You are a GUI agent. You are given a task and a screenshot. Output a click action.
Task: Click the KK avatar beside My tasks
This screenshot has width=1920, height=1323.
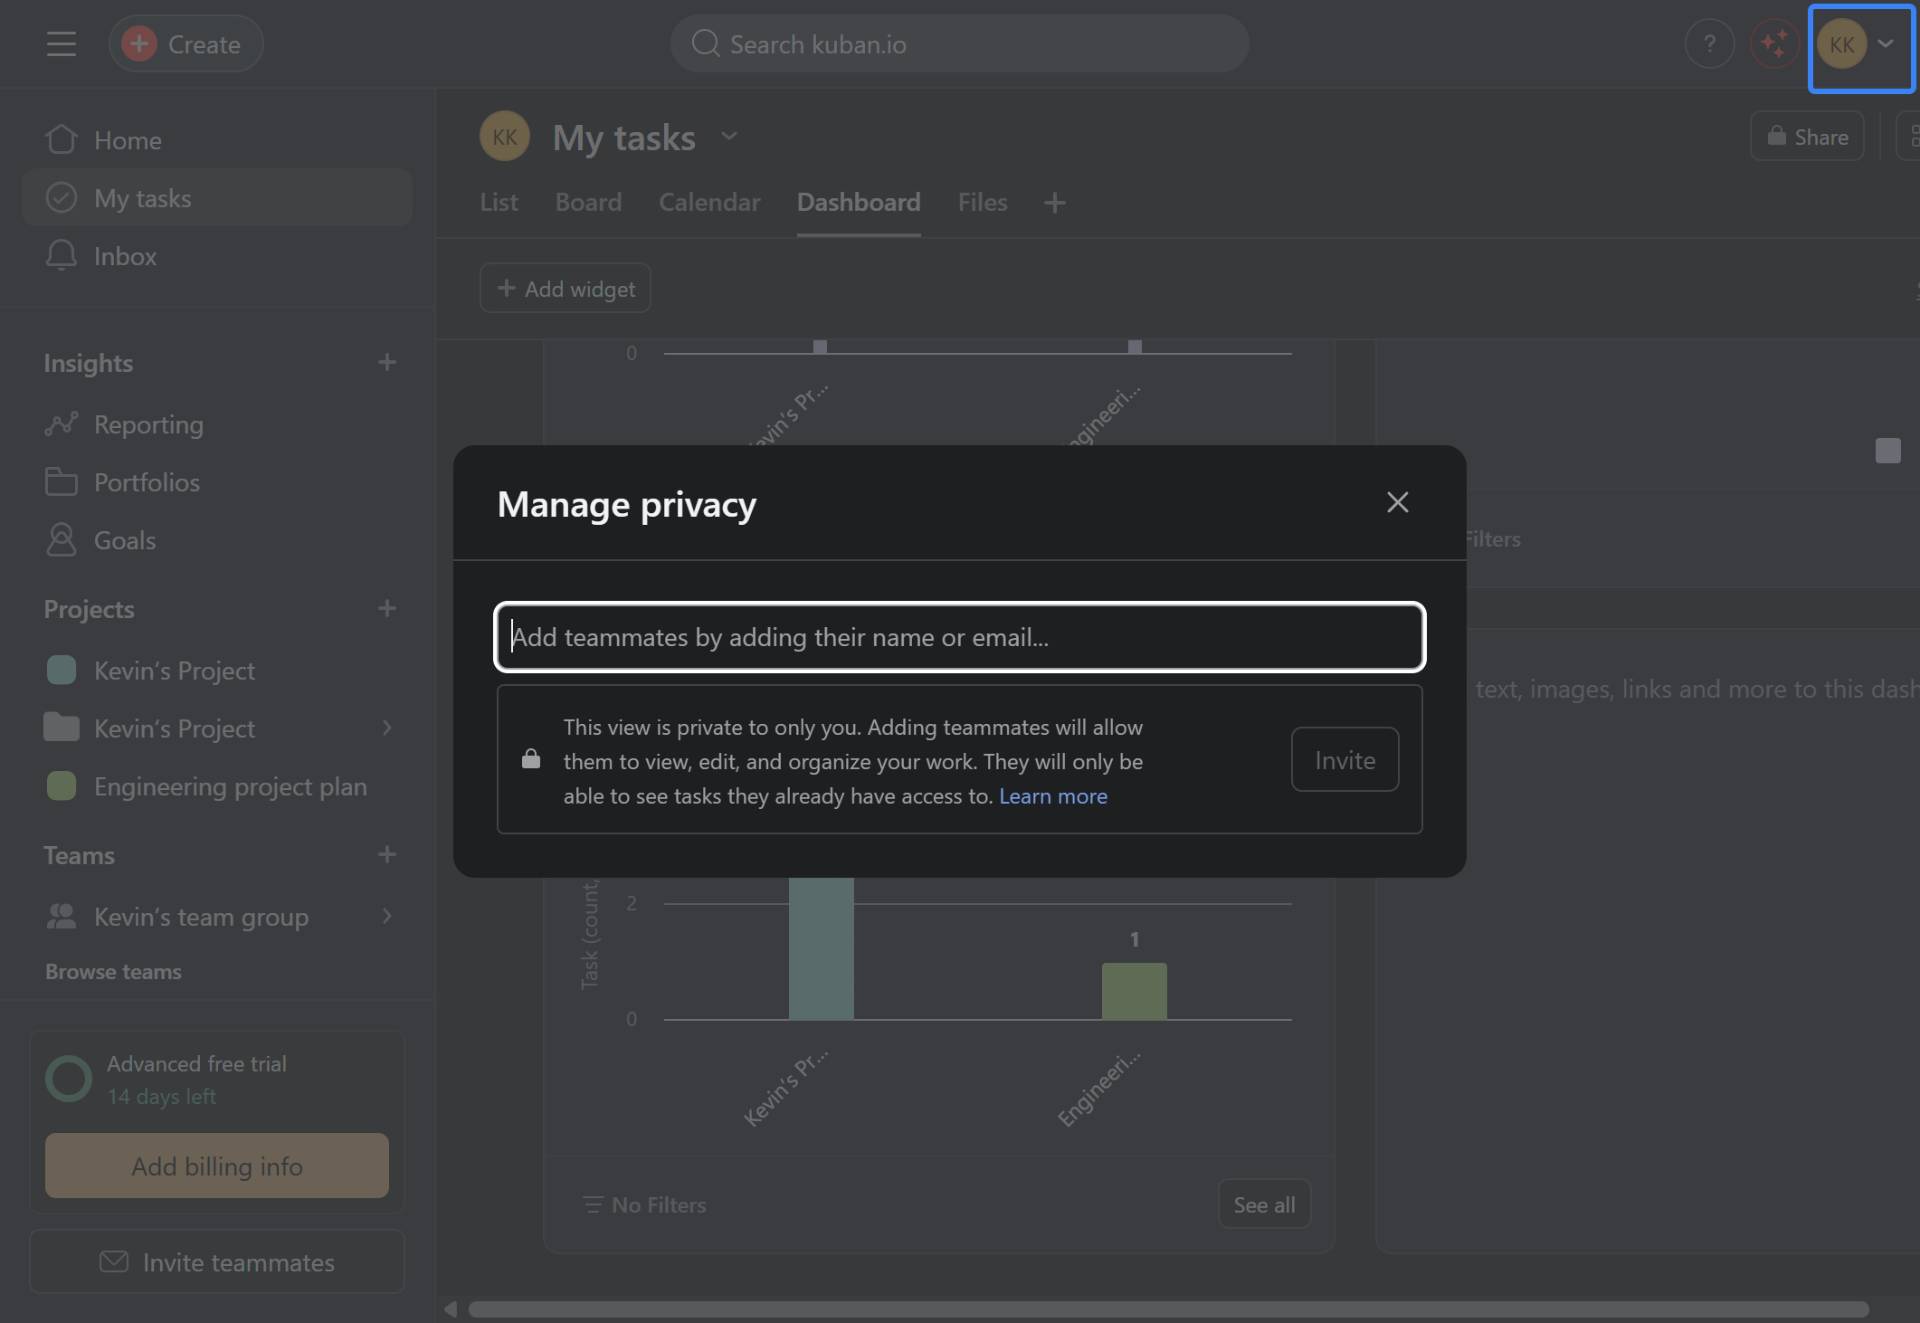coord(504,137)
